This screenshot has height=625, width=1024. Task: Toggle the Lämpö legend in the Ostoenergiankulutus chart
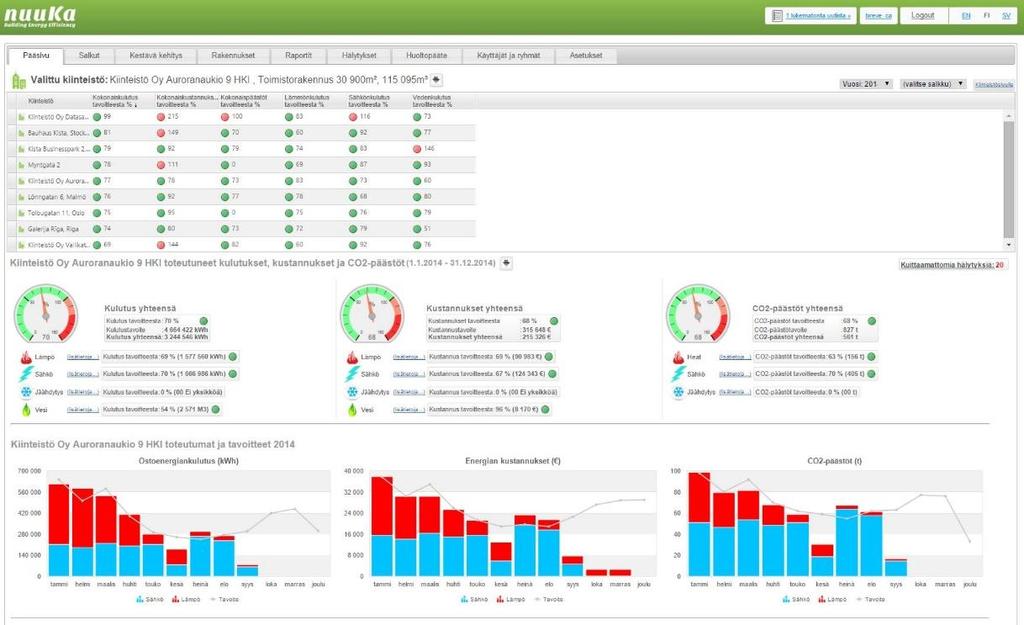pos(186,600)
